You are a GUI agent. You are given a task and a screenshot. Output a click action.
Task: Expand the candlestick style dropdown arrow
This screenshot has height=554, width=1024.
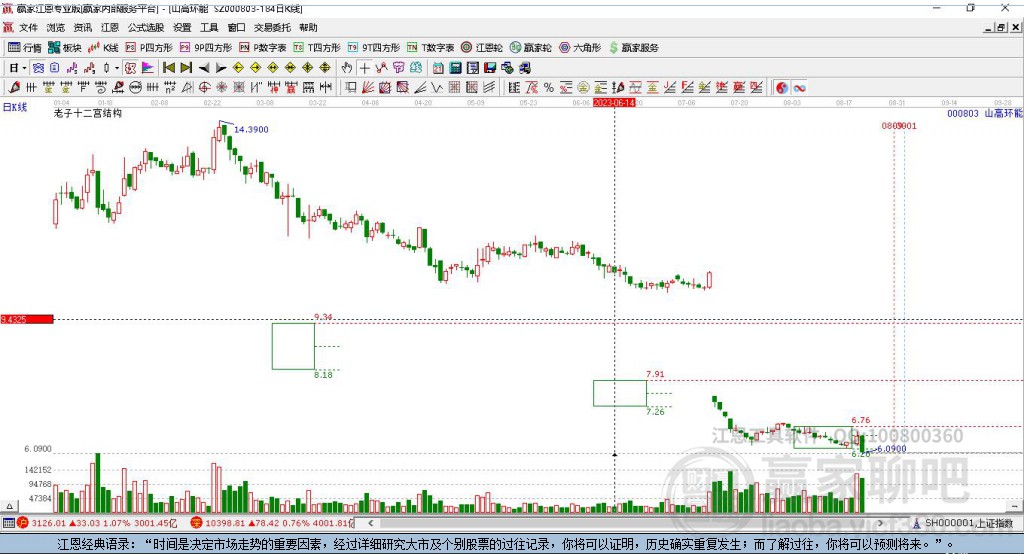[x=116, y=68]
